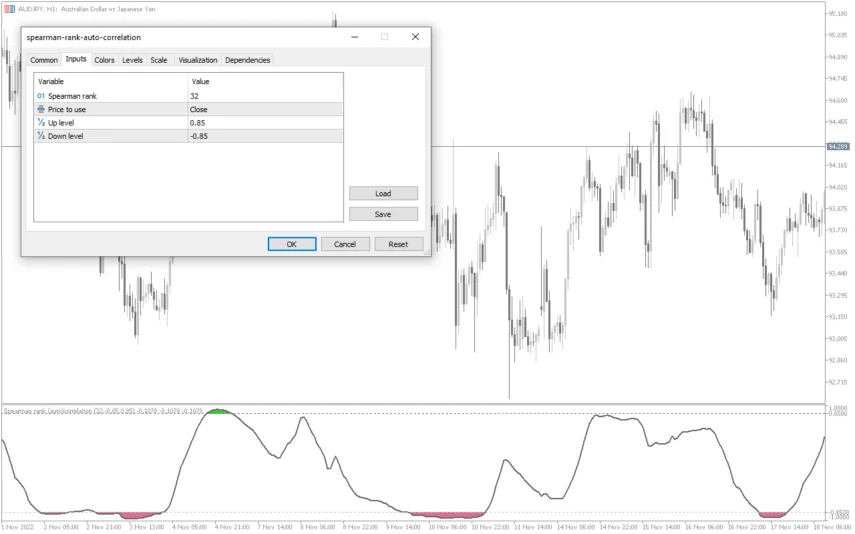
Task: Edit the Spearman rank value 32
Action: 266,96
